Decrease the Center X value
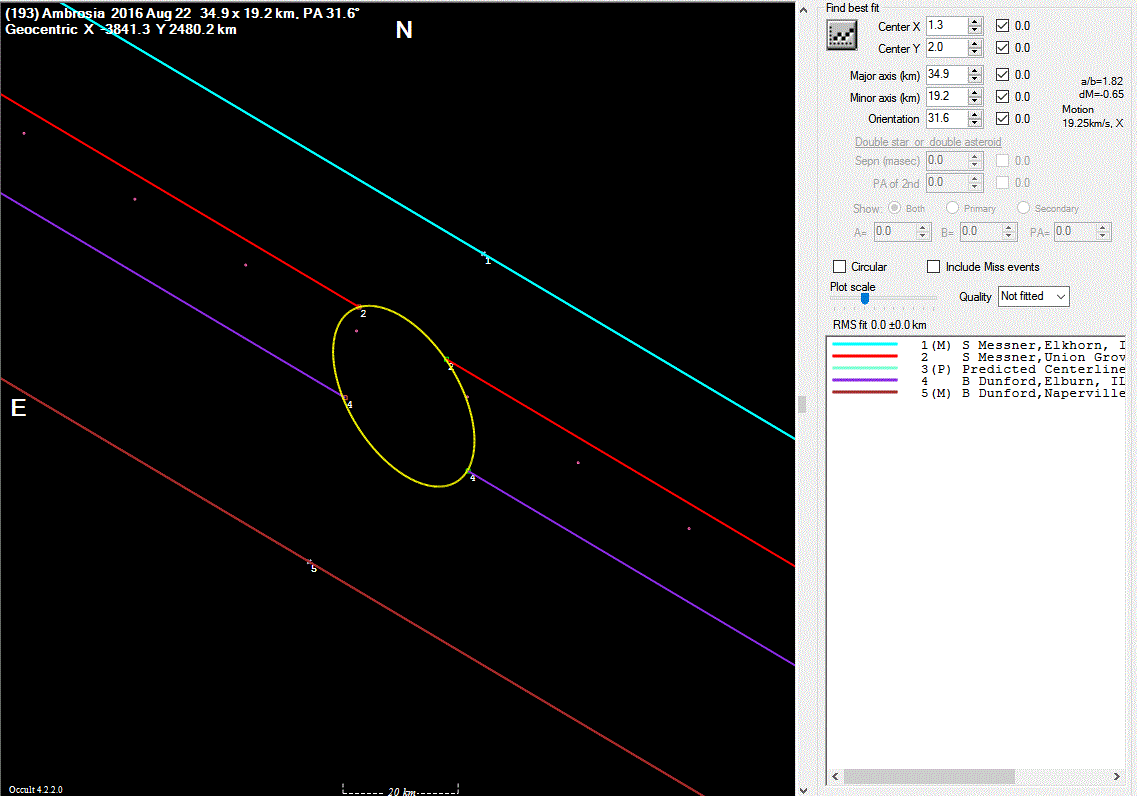This screenshot has width=1137, height=796. tap(975, 30)
